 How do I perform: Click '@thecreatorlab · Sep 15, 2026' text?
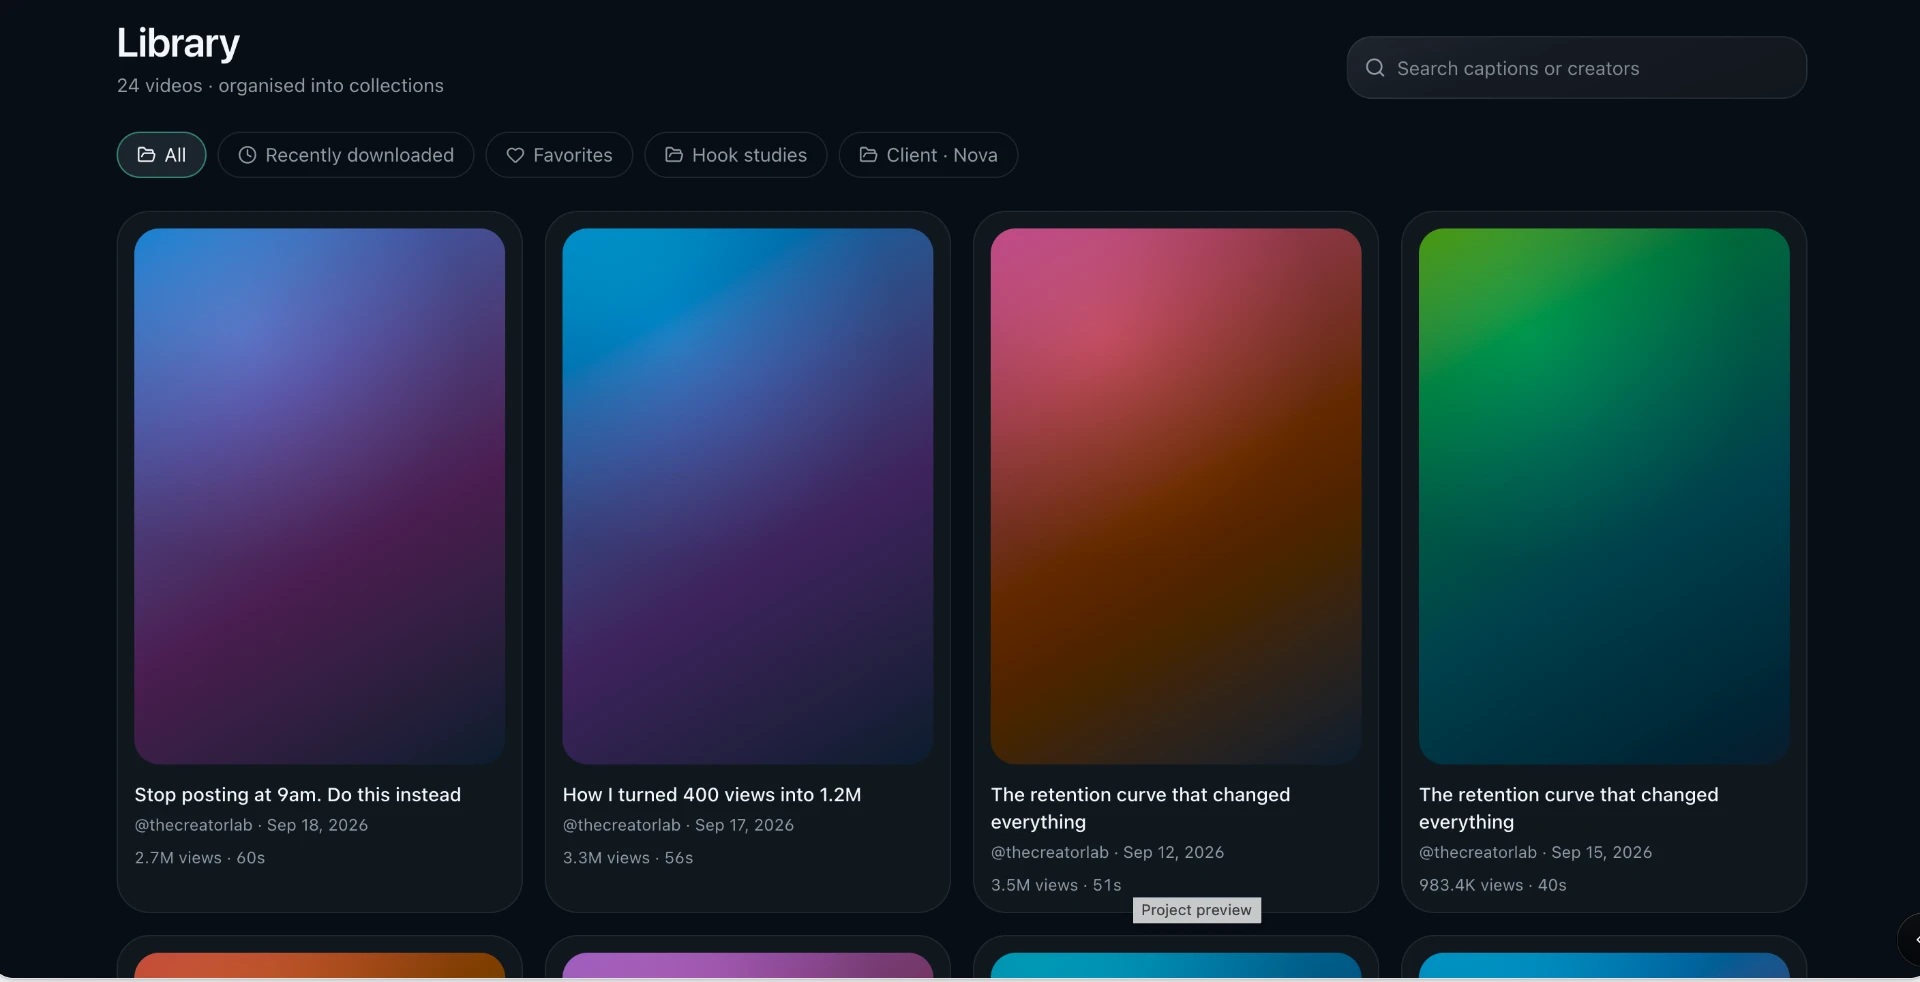[1535, 852]
